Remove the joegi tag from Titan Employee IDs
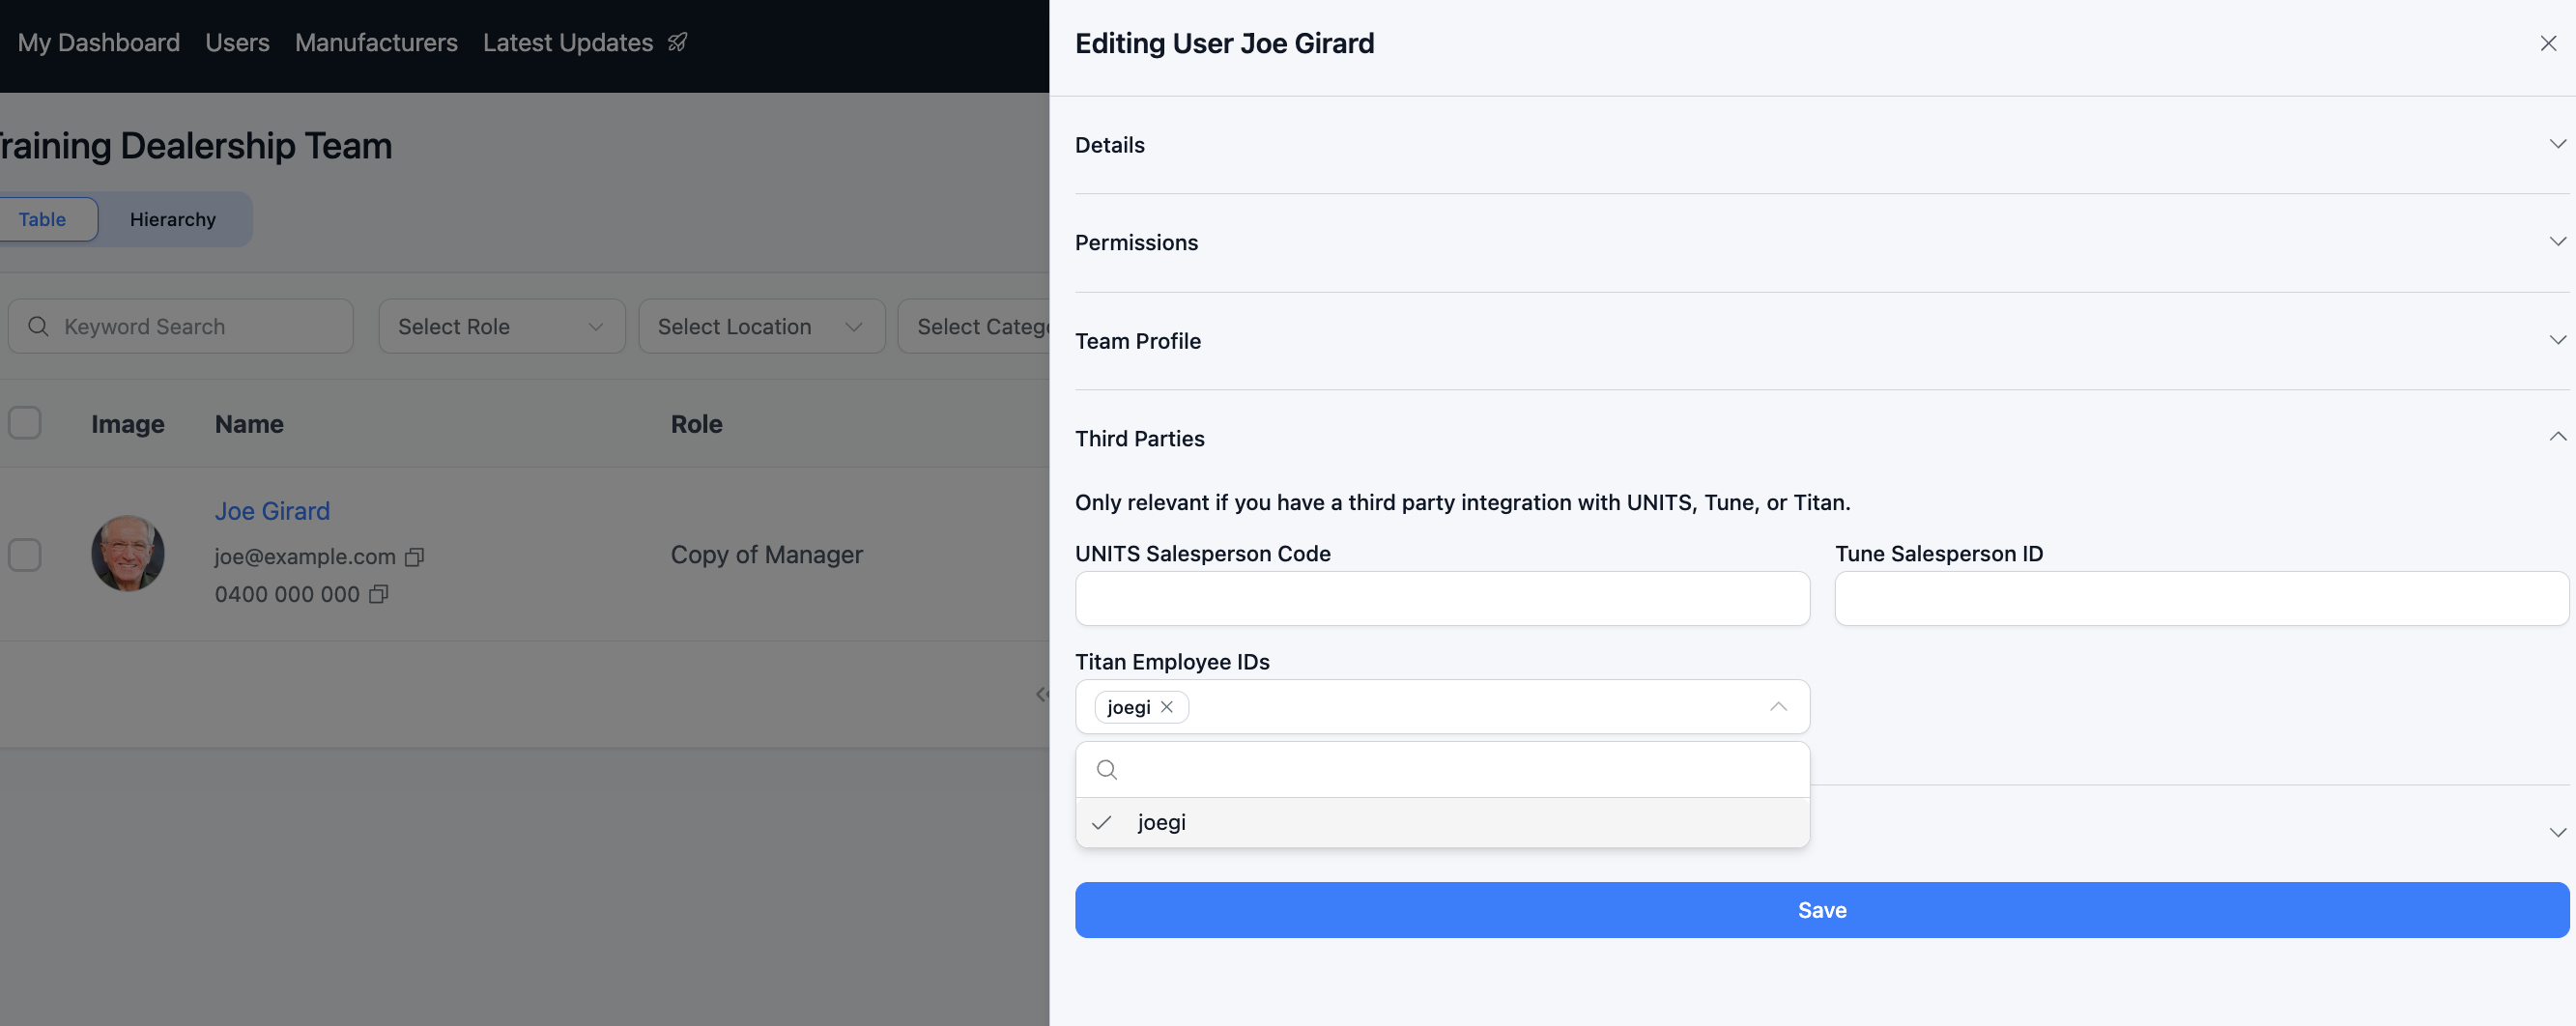The height and width of the screenshot is (1026, 2576). pos(1167,707)
